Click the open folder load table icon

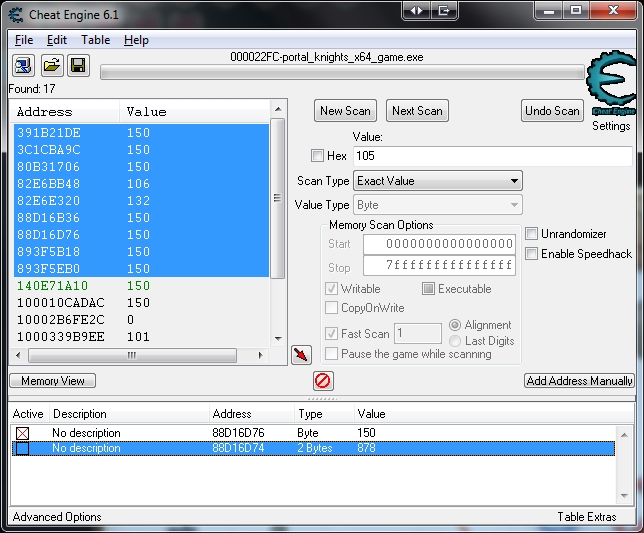point(51,66)
